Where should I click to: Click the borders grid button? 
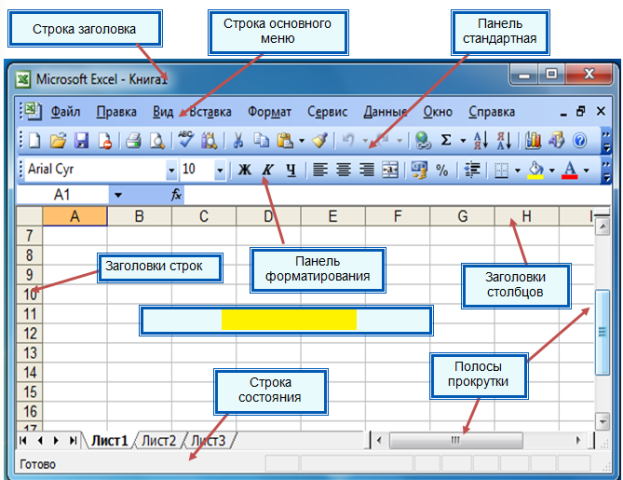click(x=501, y=170)
